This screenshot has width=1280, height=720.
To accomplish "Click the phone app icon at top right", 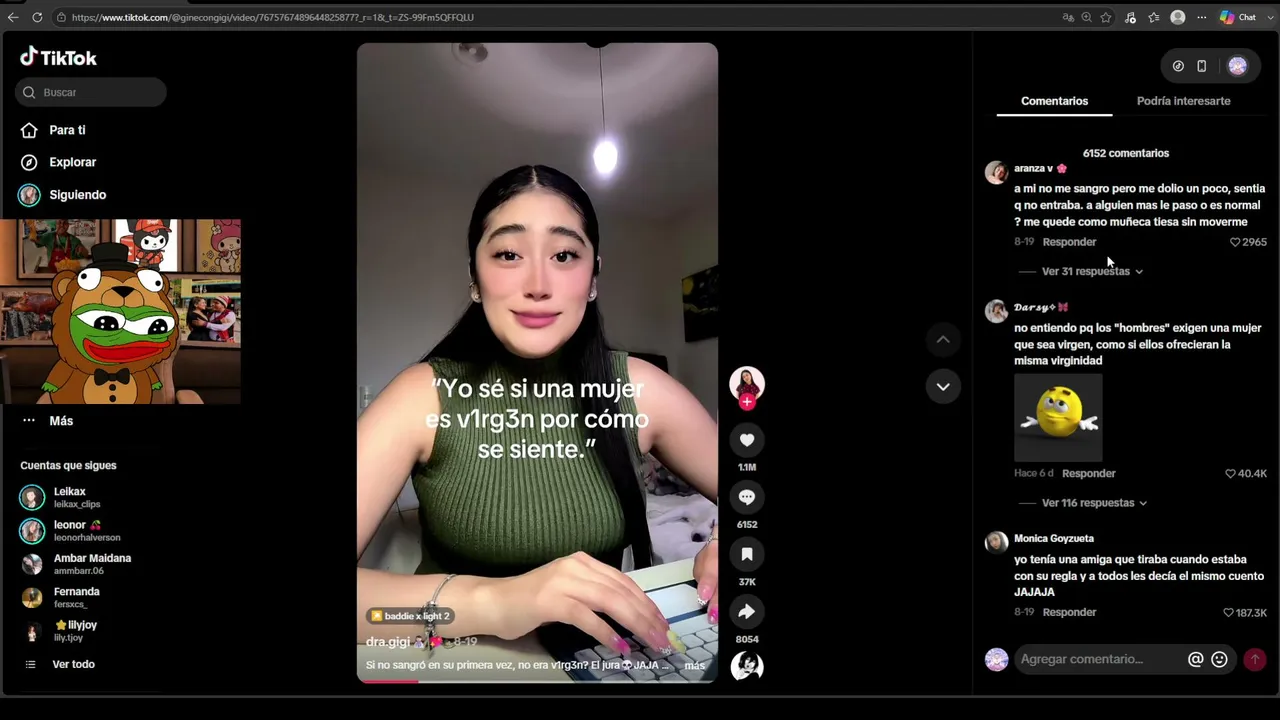I will tap(1202, 66).
